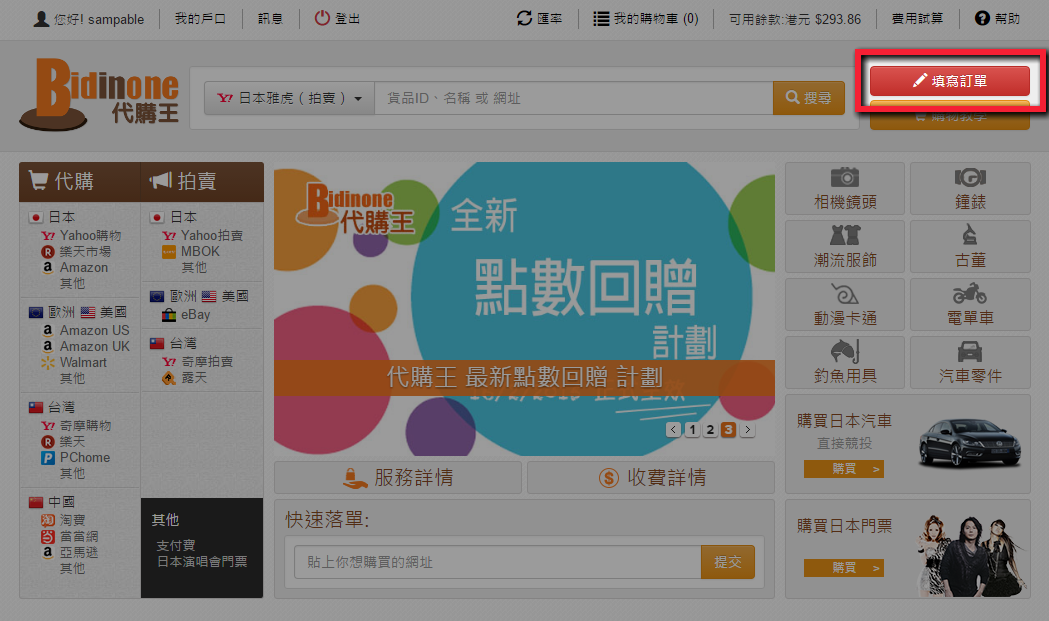Viewport: 1049px width, 621px height.
Task: Click the black car thumbnail
Action: click(x=969, y=442)
